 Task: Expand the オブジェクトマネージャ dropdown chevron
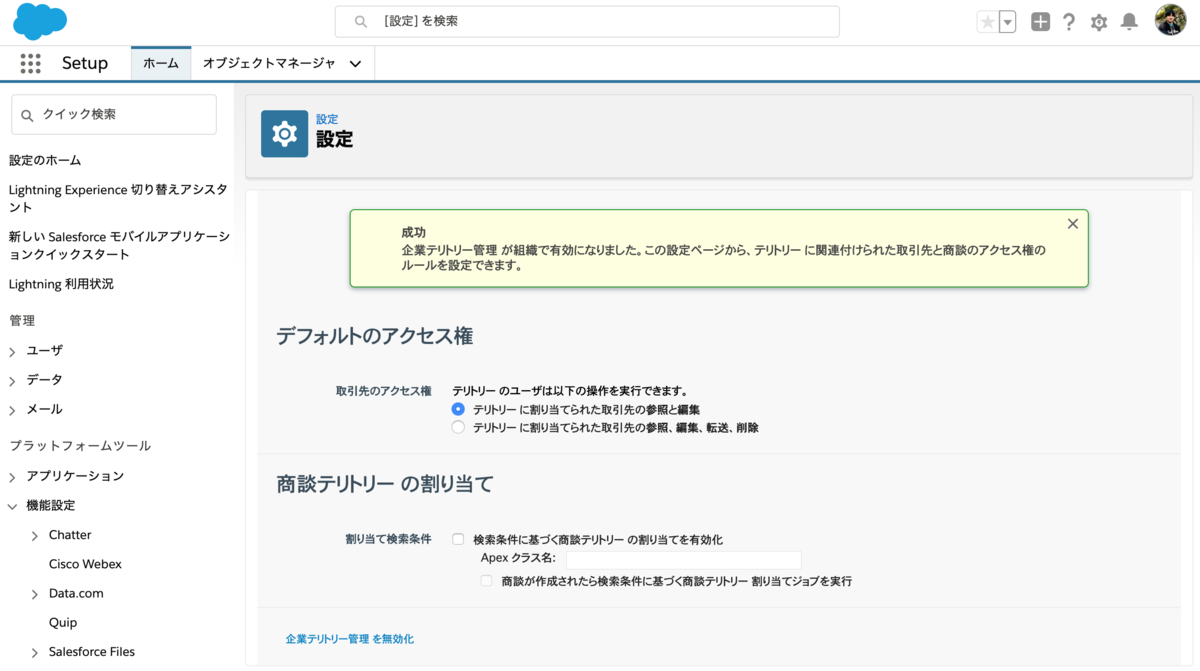(355, 62)
